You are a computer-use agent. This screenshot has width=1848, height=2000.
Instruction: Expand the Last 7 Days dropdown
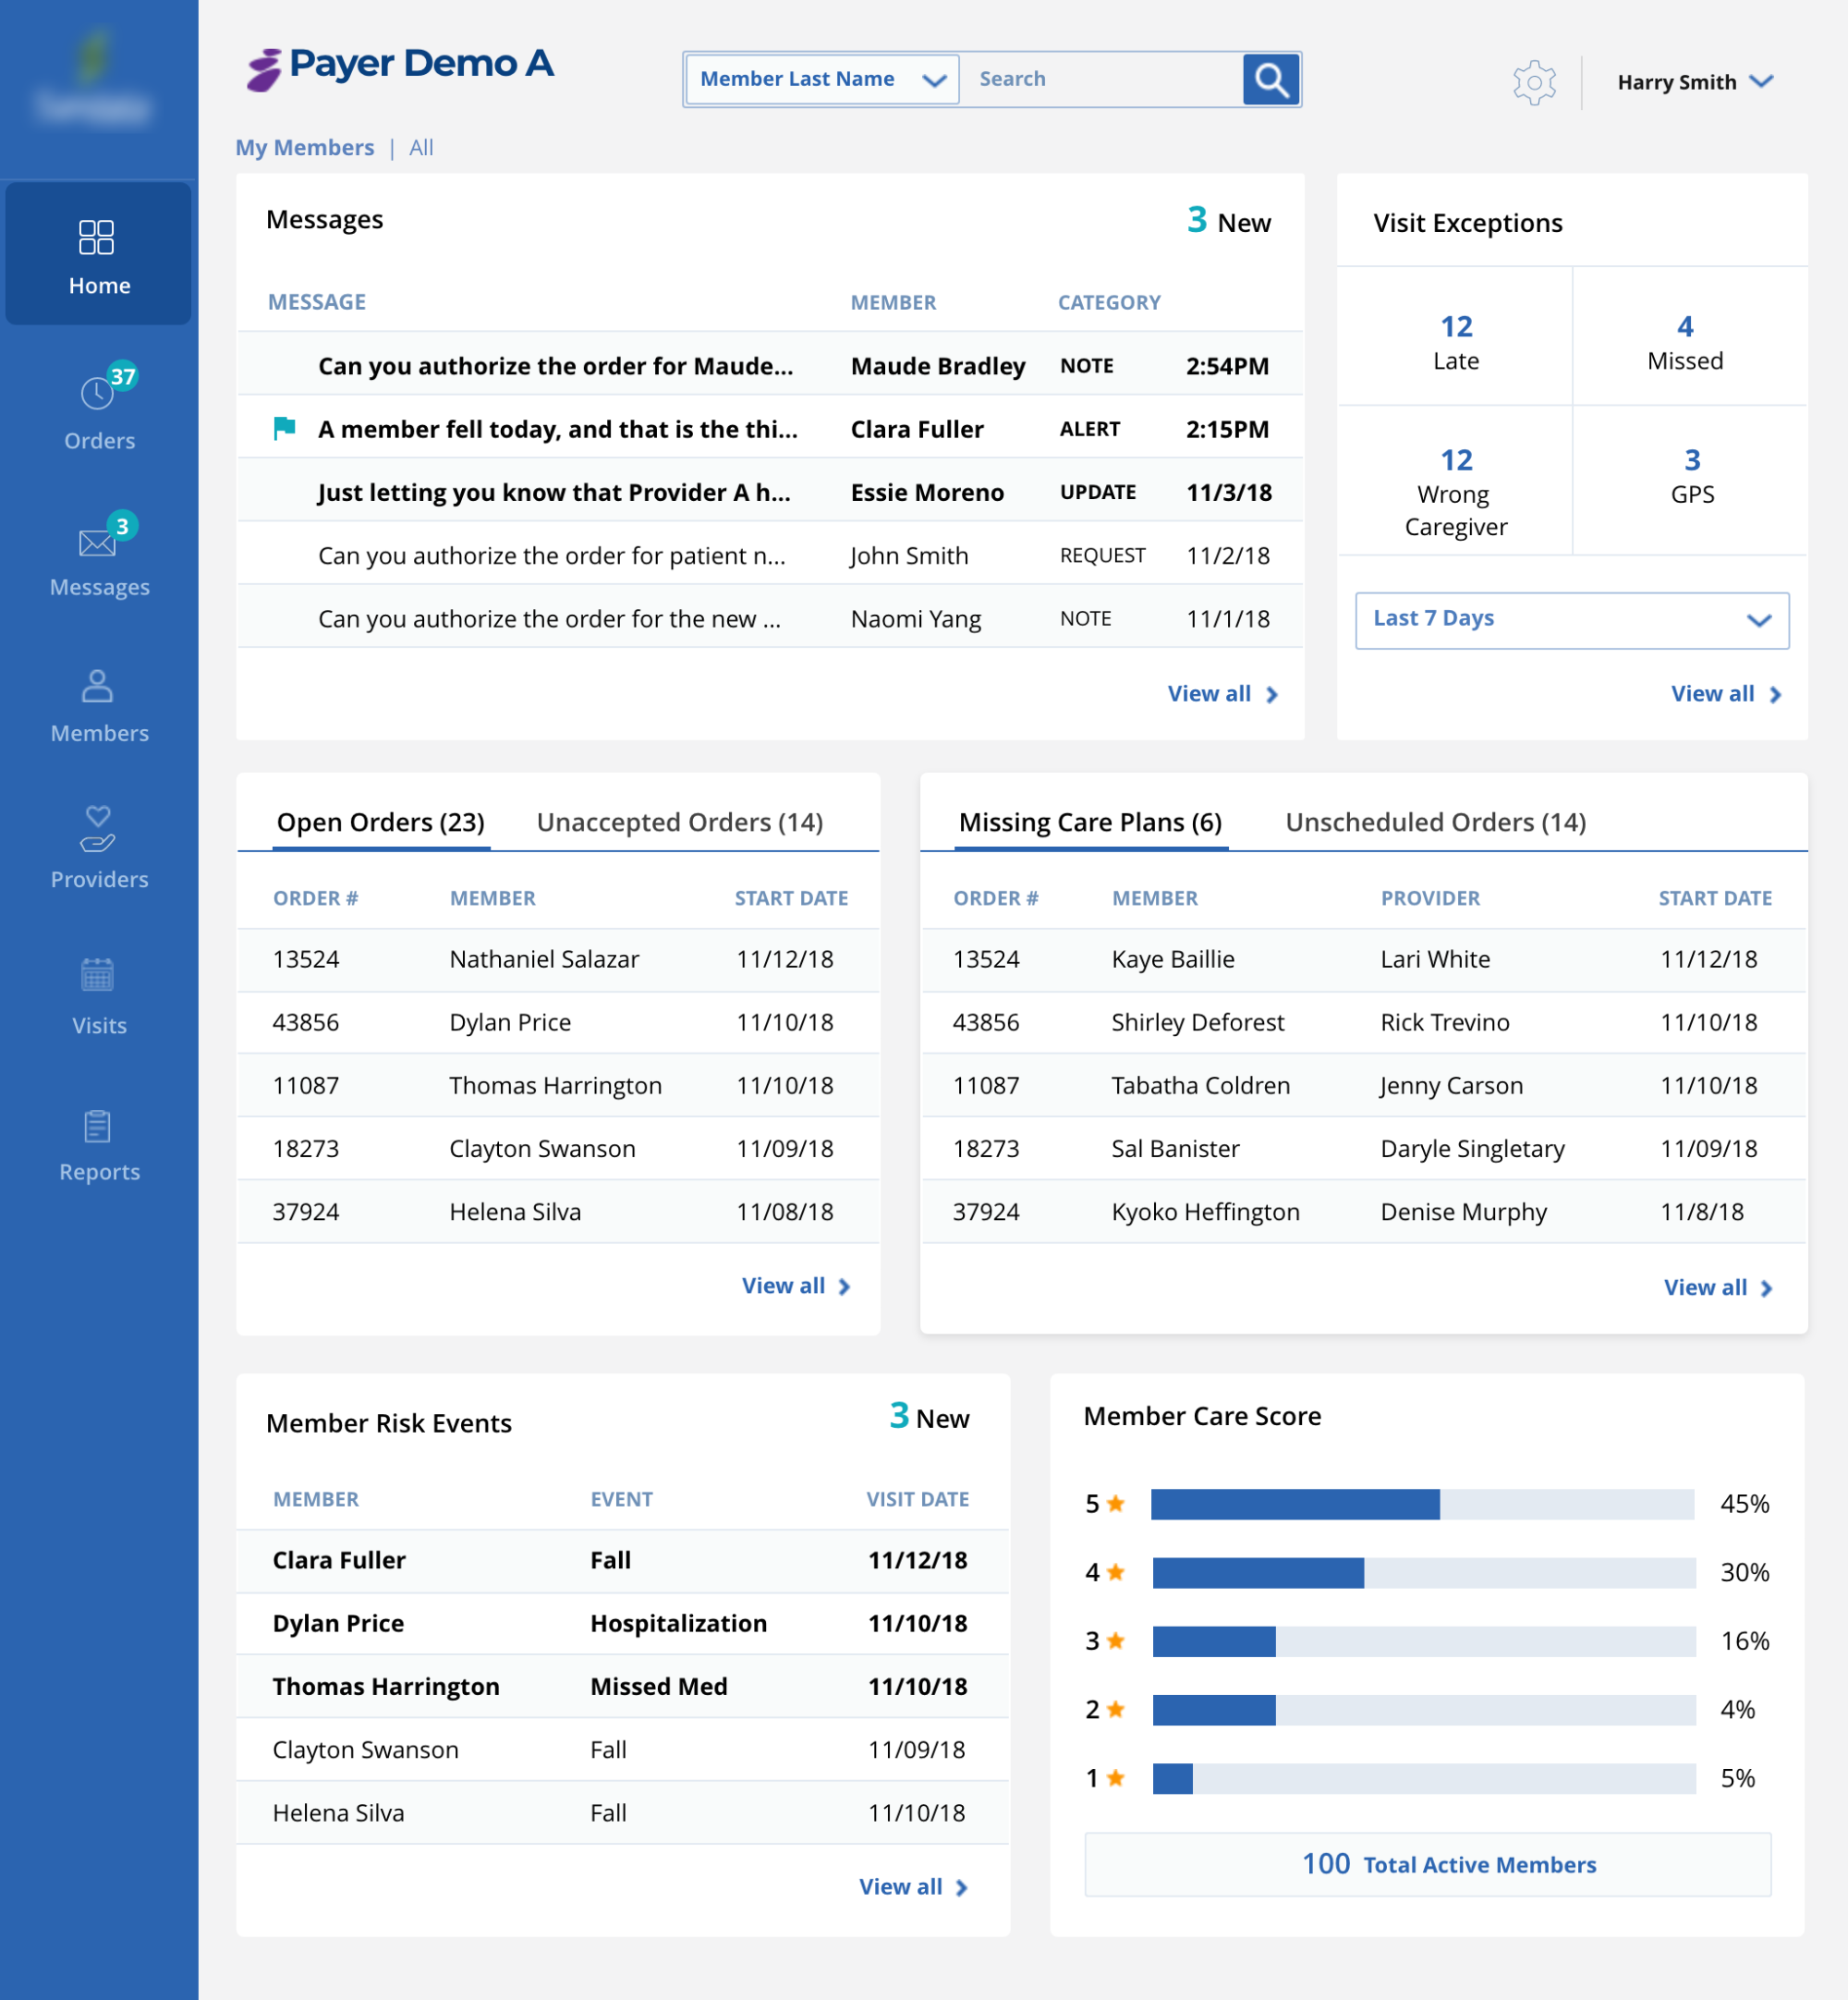(1572, 620)
